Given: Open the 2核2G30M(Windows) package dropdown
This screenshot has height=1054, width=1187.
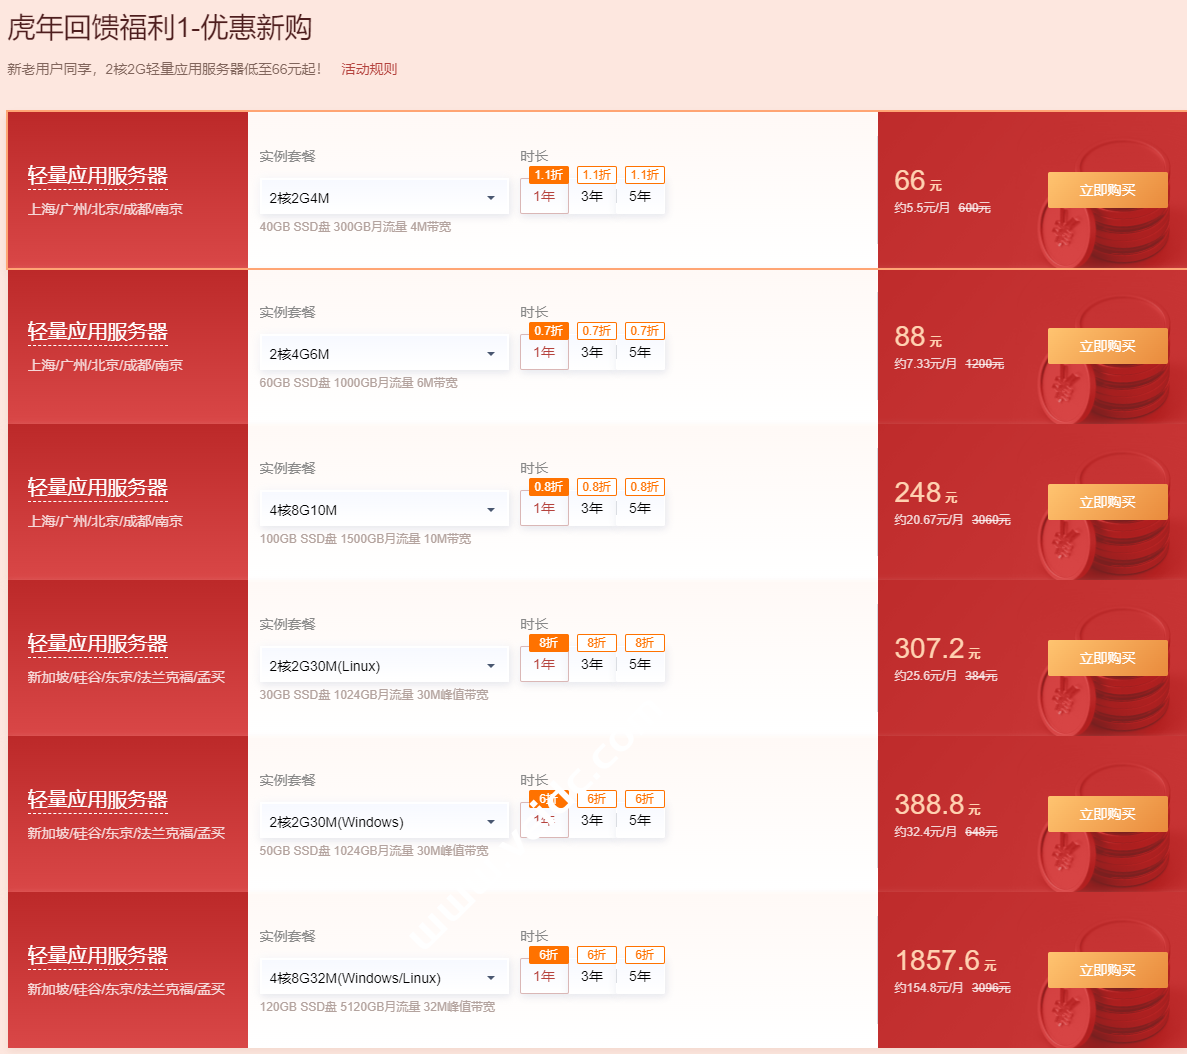Looking at the screenshot, I should pos(383,822).
